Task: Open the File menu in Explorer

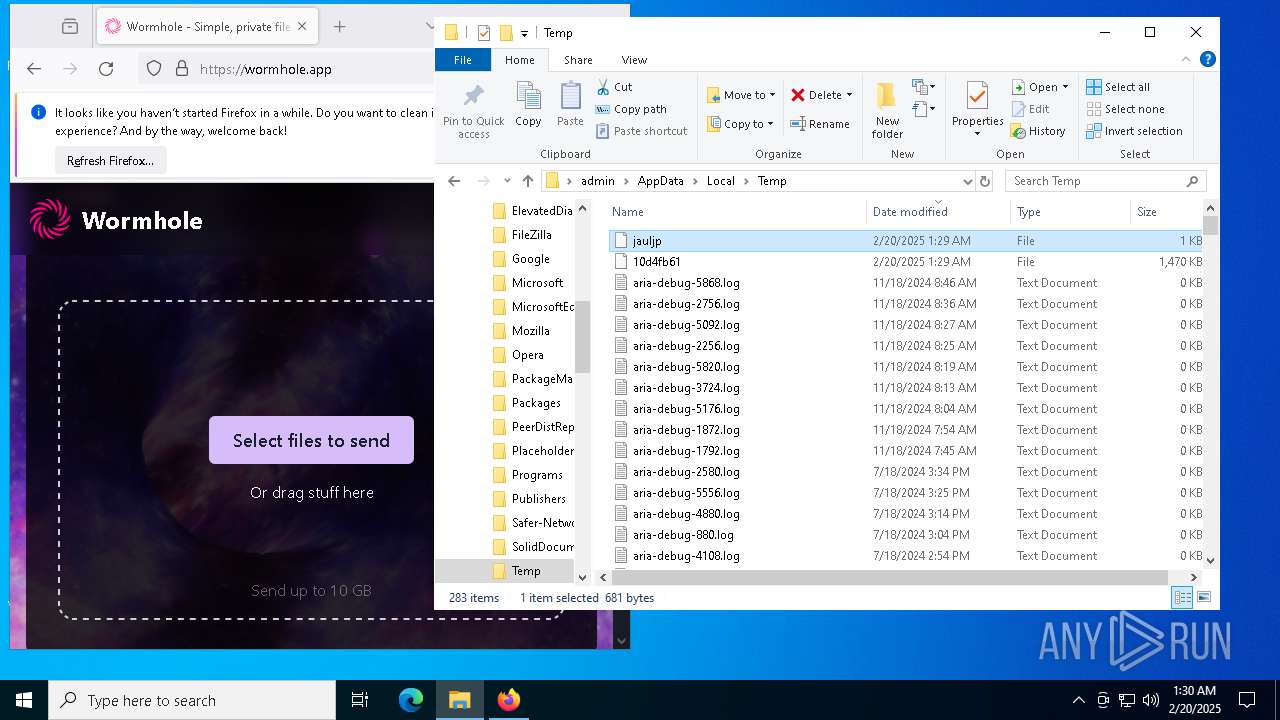Action: click(462, 60)
